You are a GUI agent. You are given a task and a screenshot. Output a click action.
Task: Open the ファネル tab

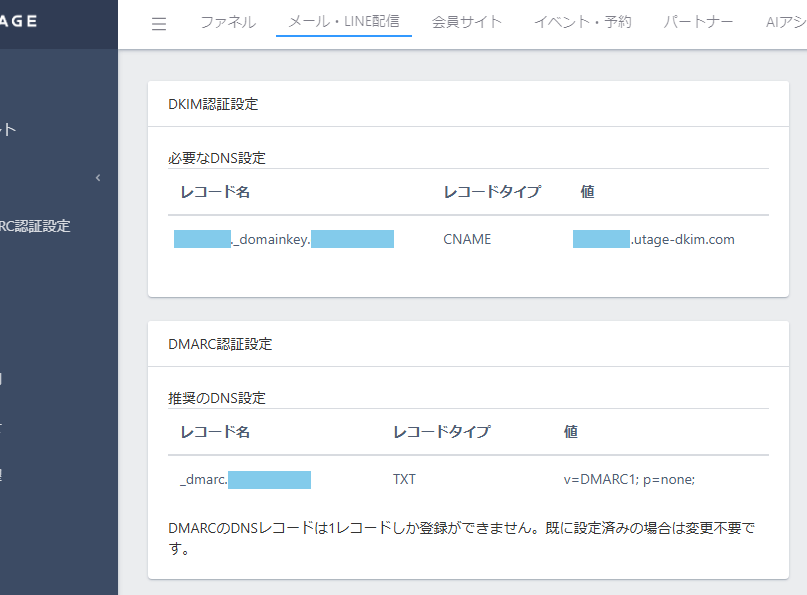pos(228,22)
